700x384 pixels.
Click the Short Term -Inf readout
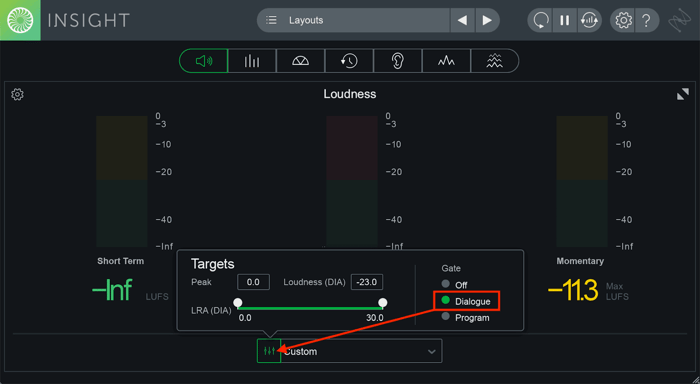click(x=112, y=290)
